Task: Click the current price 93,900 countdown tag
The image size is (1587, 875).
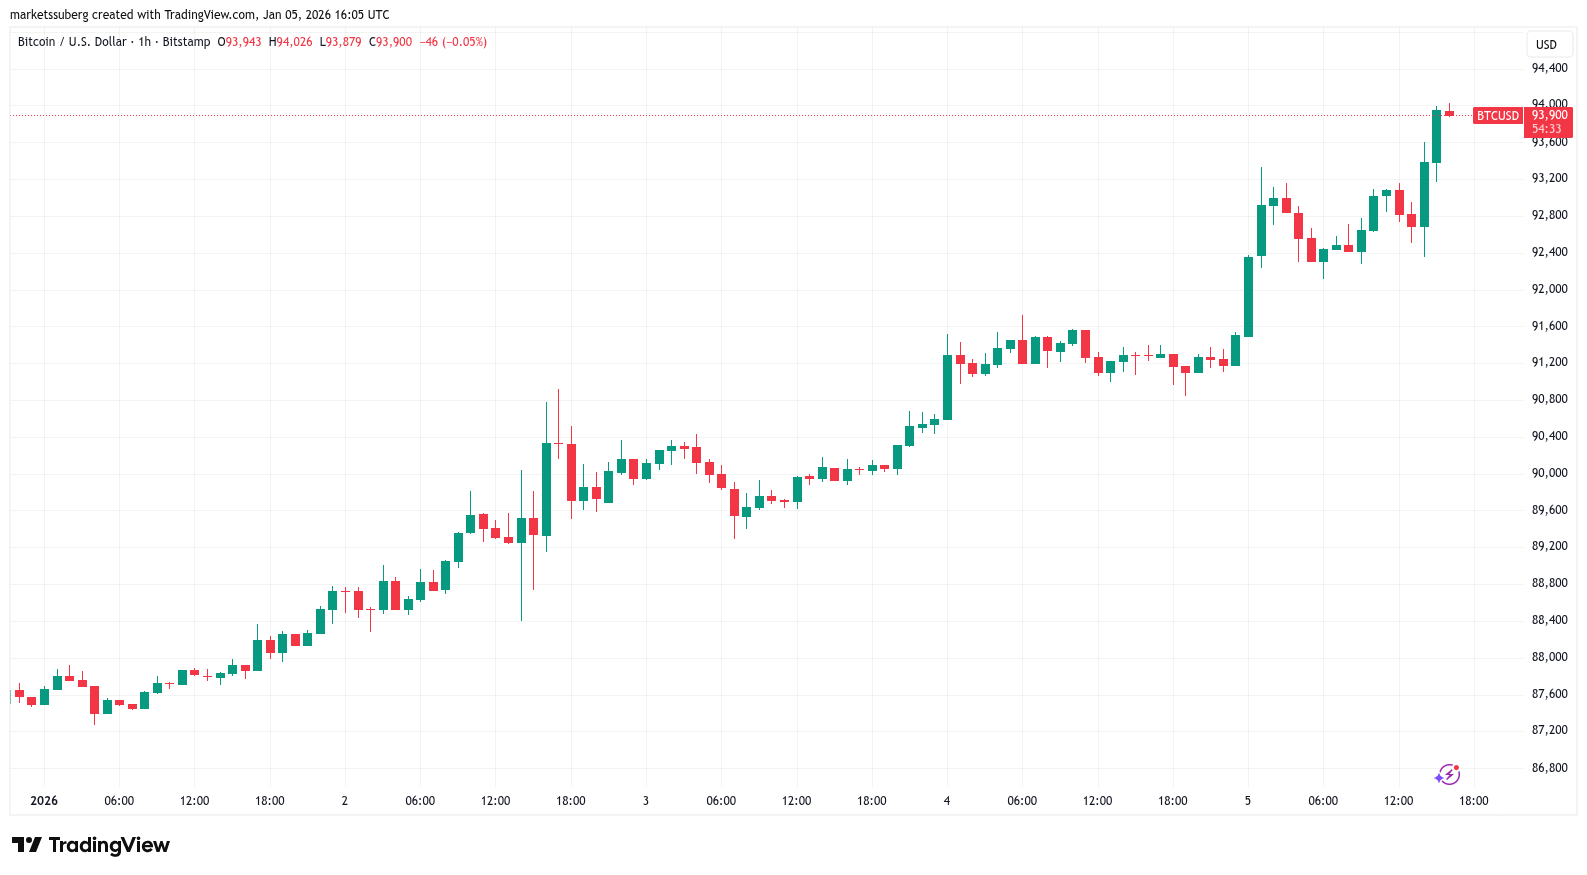Action: tap(1548, 122)
